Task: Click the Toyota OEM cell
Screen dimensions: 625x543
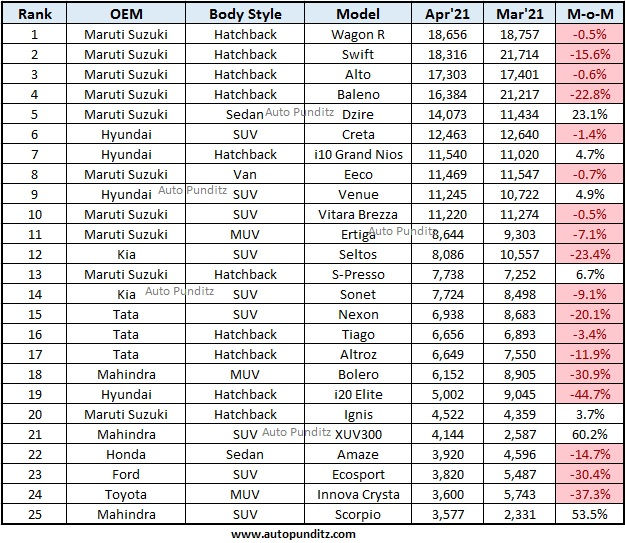Action: pyautogui.click(x=126, y=494)
